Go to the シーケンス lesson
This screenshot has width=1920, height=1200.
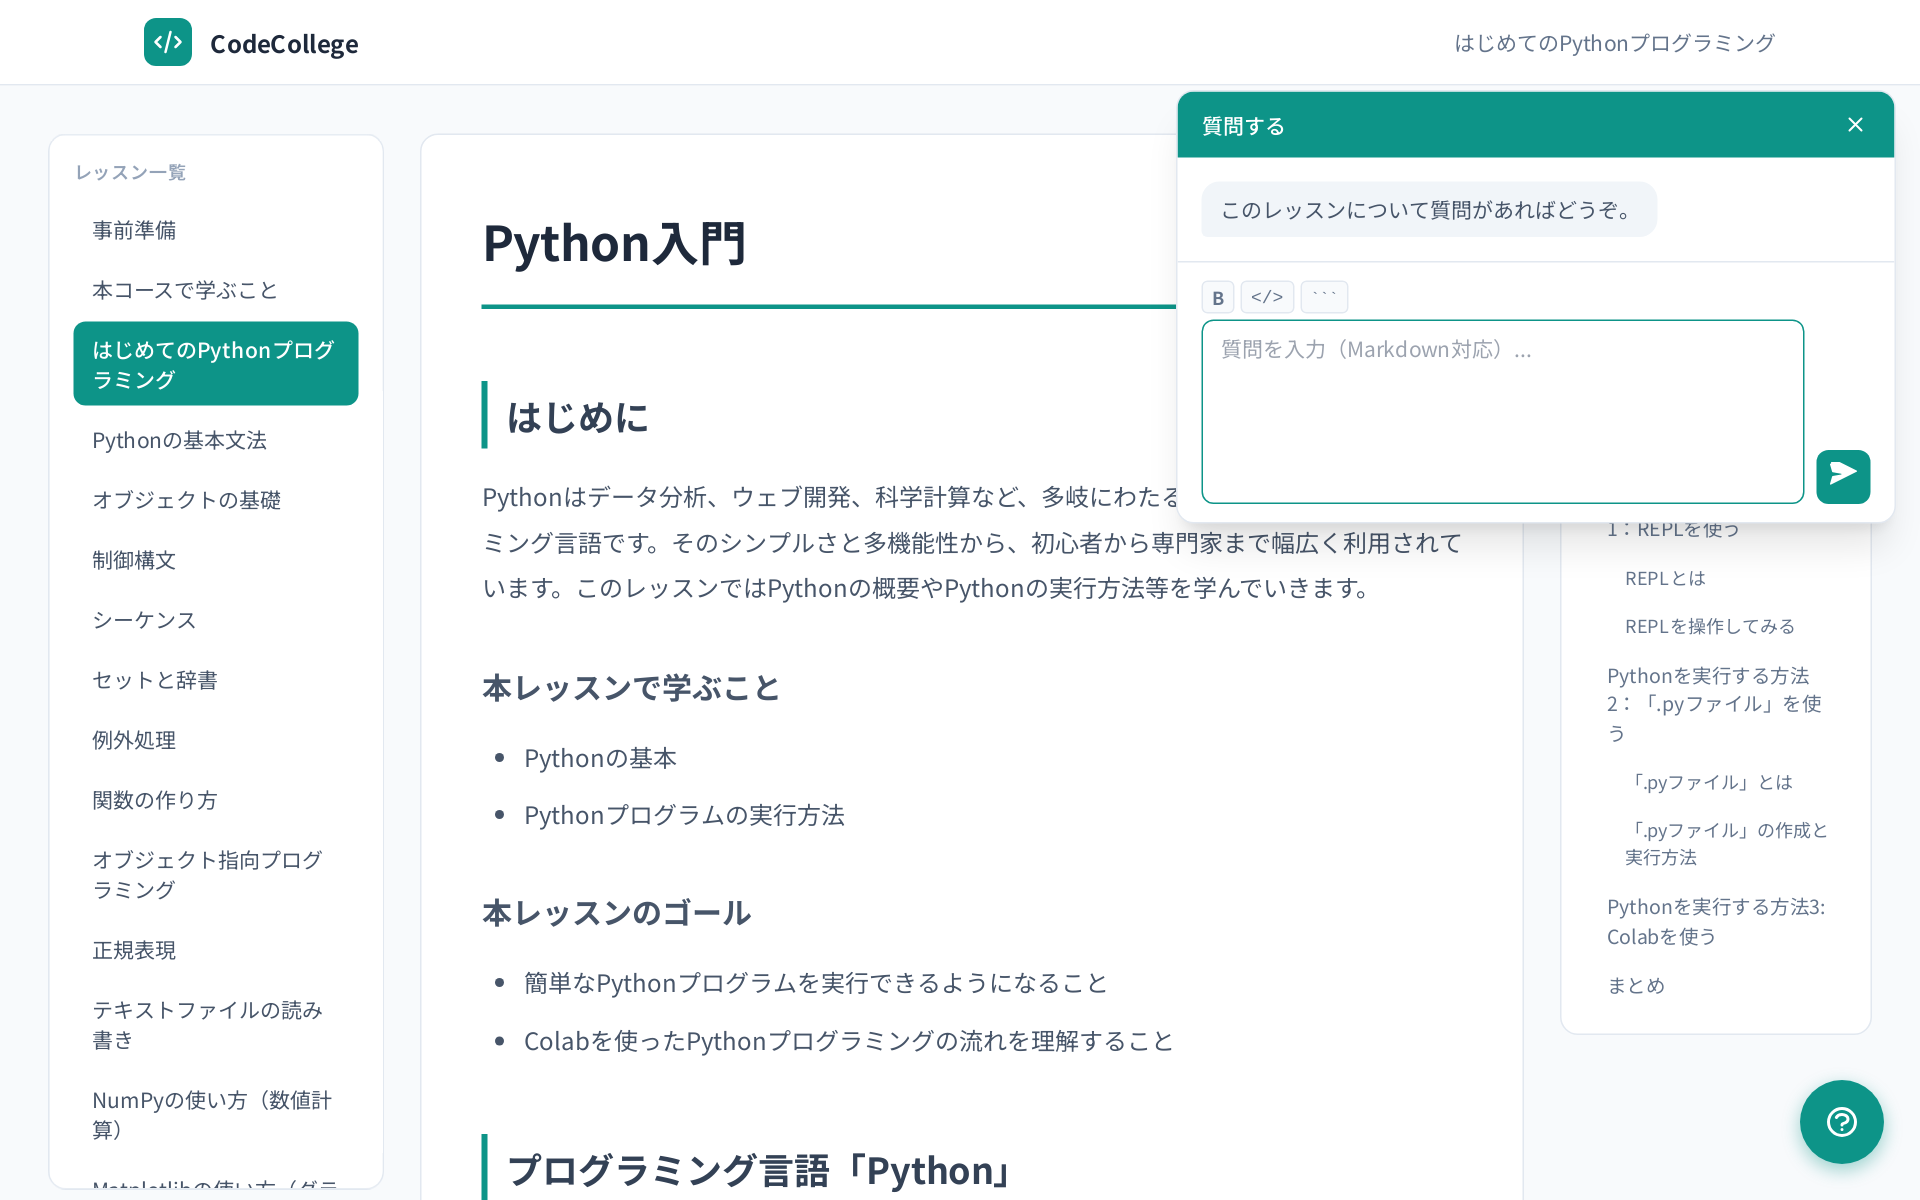[x=216, y=620]
